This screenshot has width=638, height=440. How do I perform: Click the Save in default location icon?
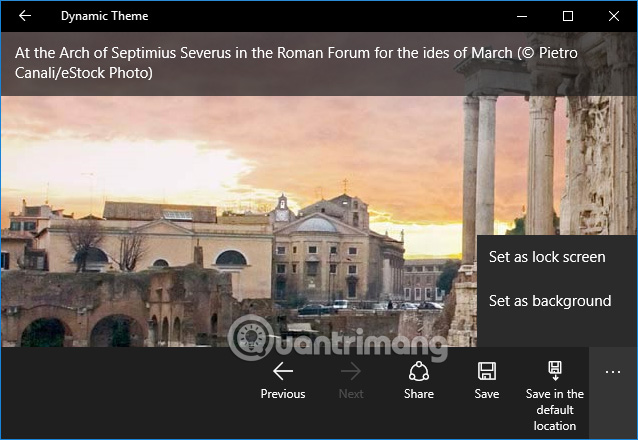point(555,372)
